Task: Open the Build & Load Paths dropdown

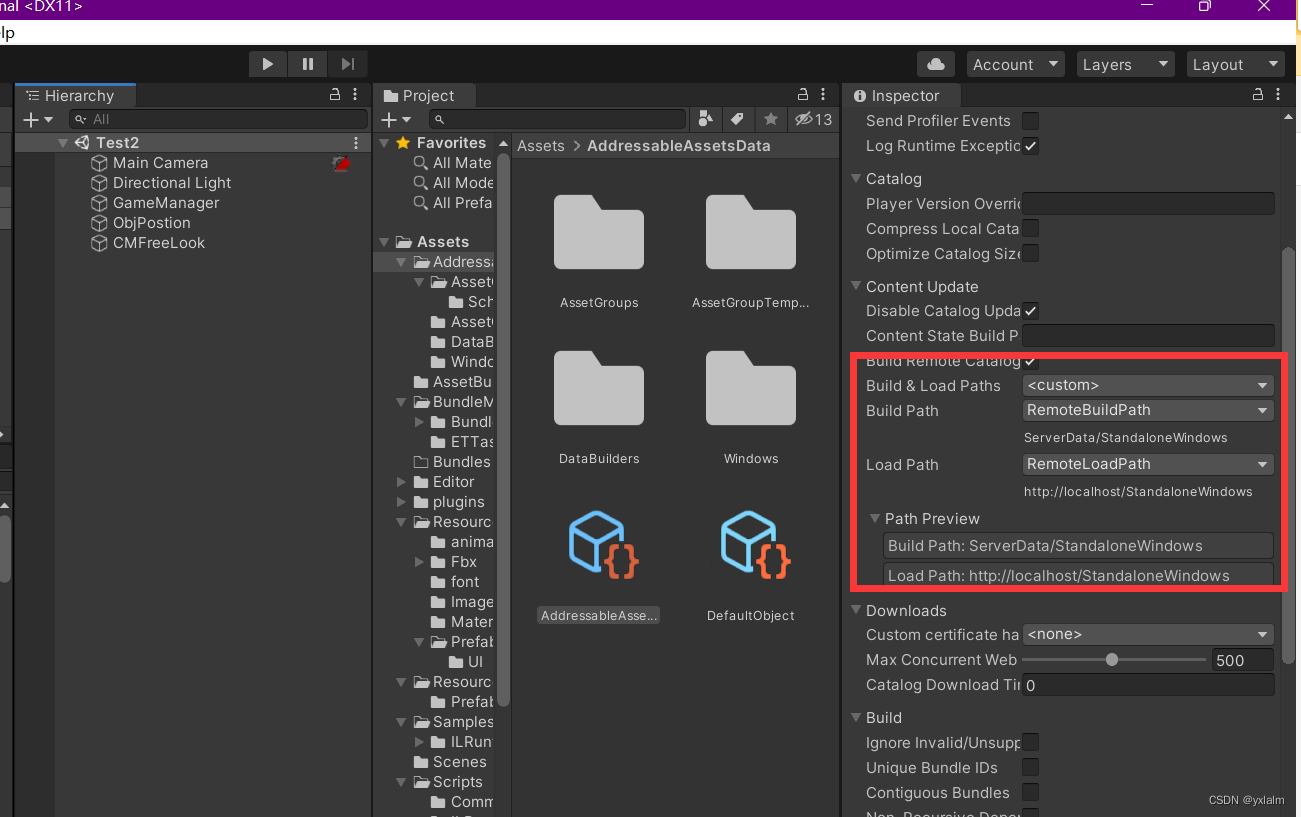Action: tap(1148, 386)
